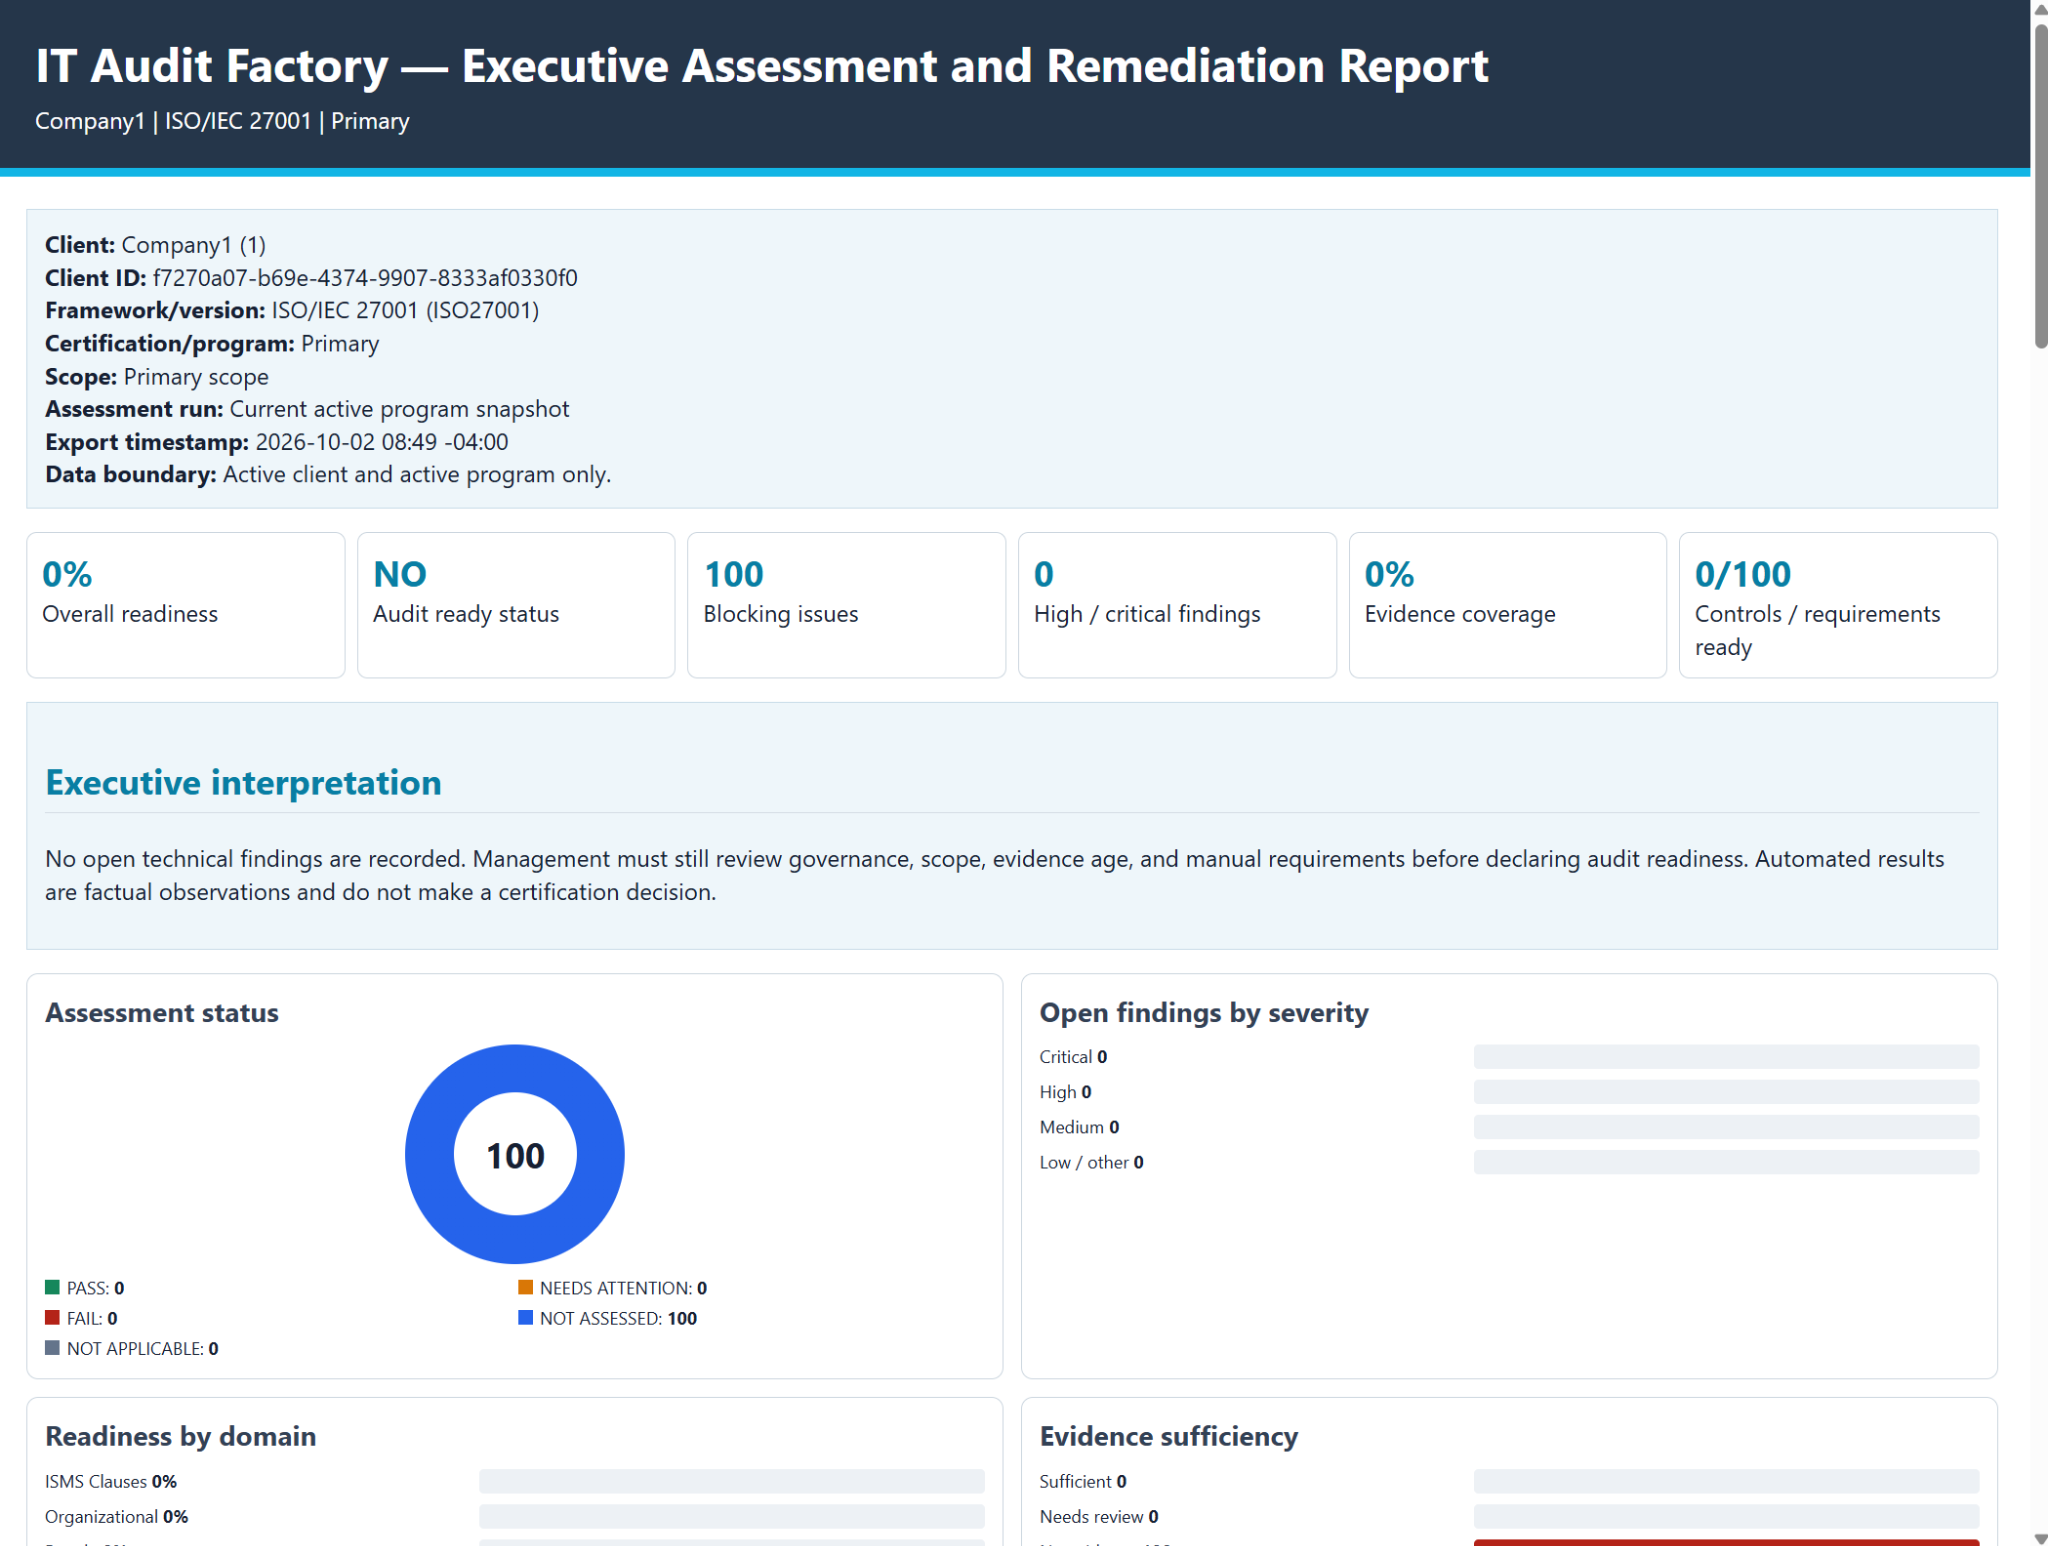Click the Evidence coverage 0% card
Viewport: 2048px width, 1546px height.
click(x=1507, y=605)
